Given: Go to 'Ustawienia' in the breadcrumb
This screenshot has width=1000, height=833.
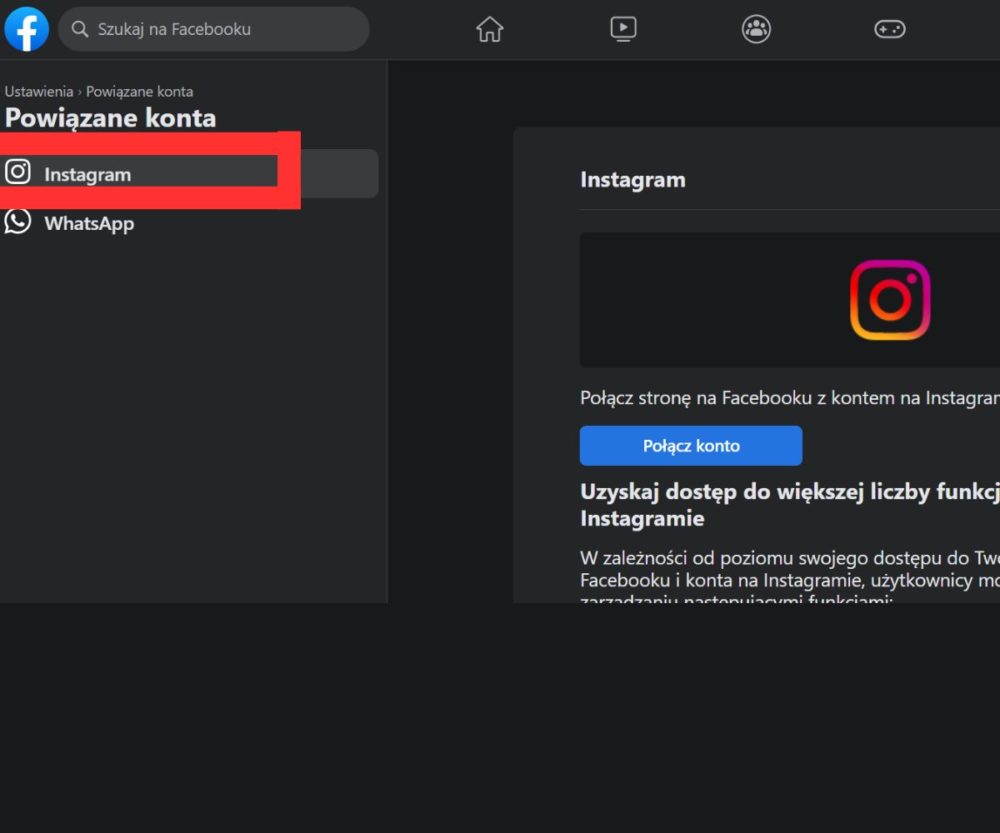Looking at the screenshot, I should [39, 91].
